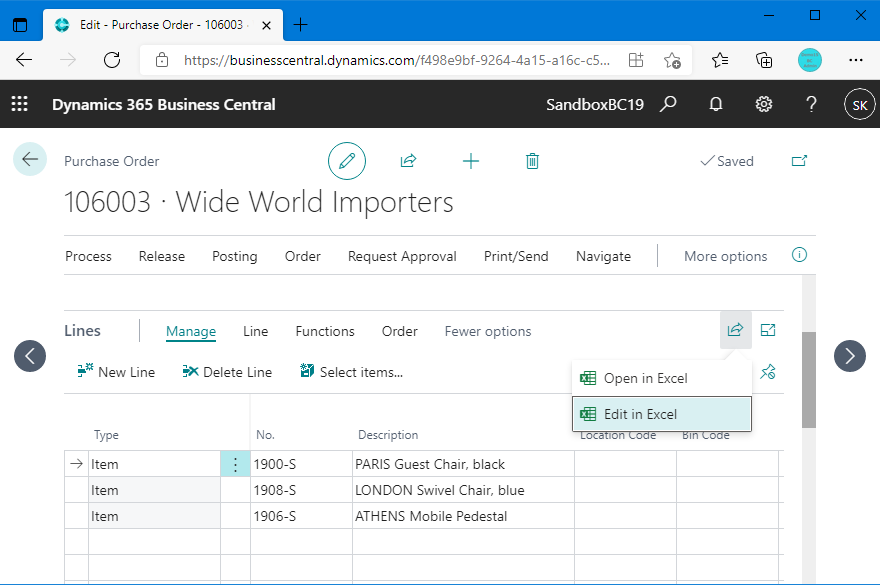Click More options
880x585 pixels.
tap(725, 256)
